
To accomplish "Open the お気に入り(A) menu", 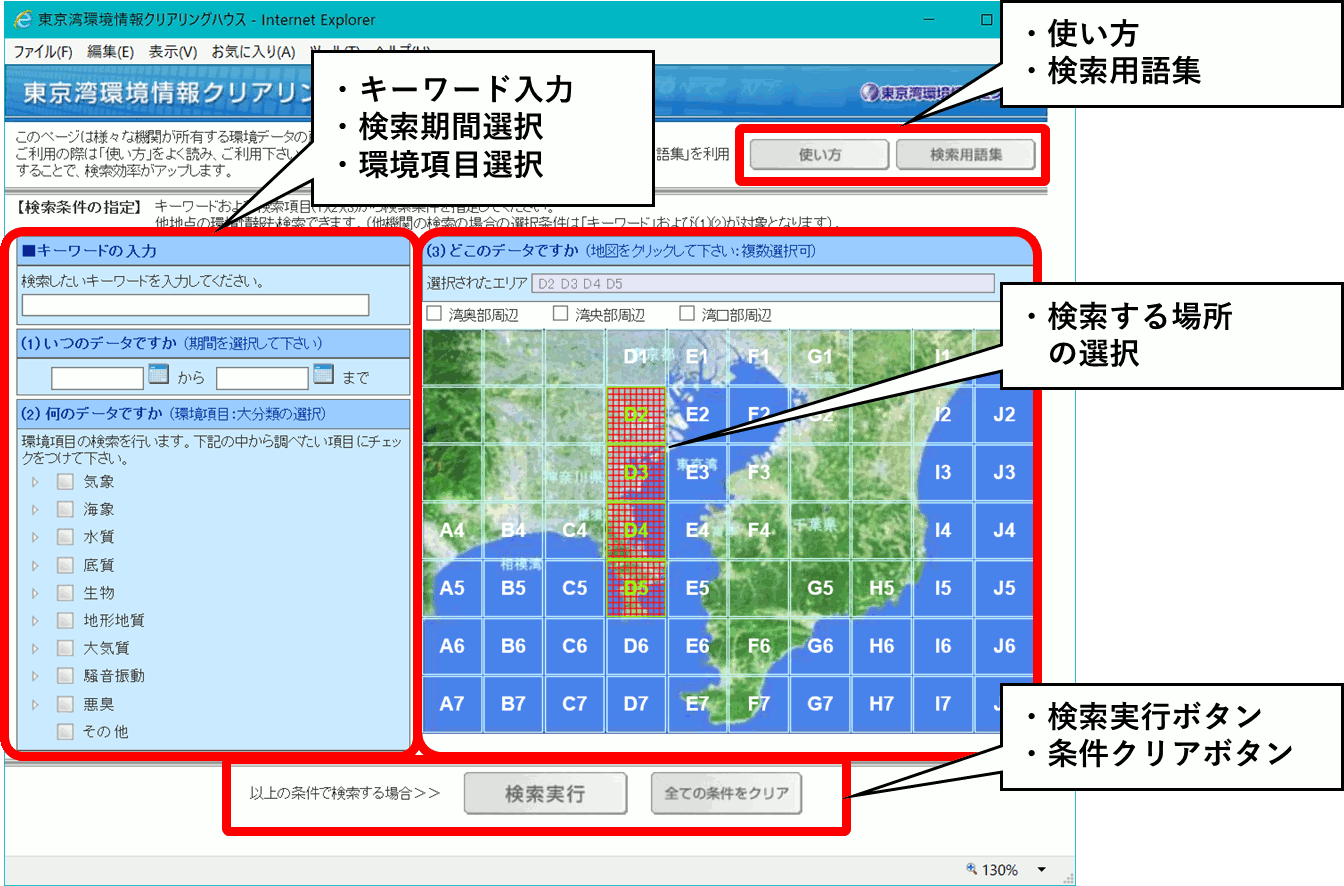I will [x=252, y=52].
